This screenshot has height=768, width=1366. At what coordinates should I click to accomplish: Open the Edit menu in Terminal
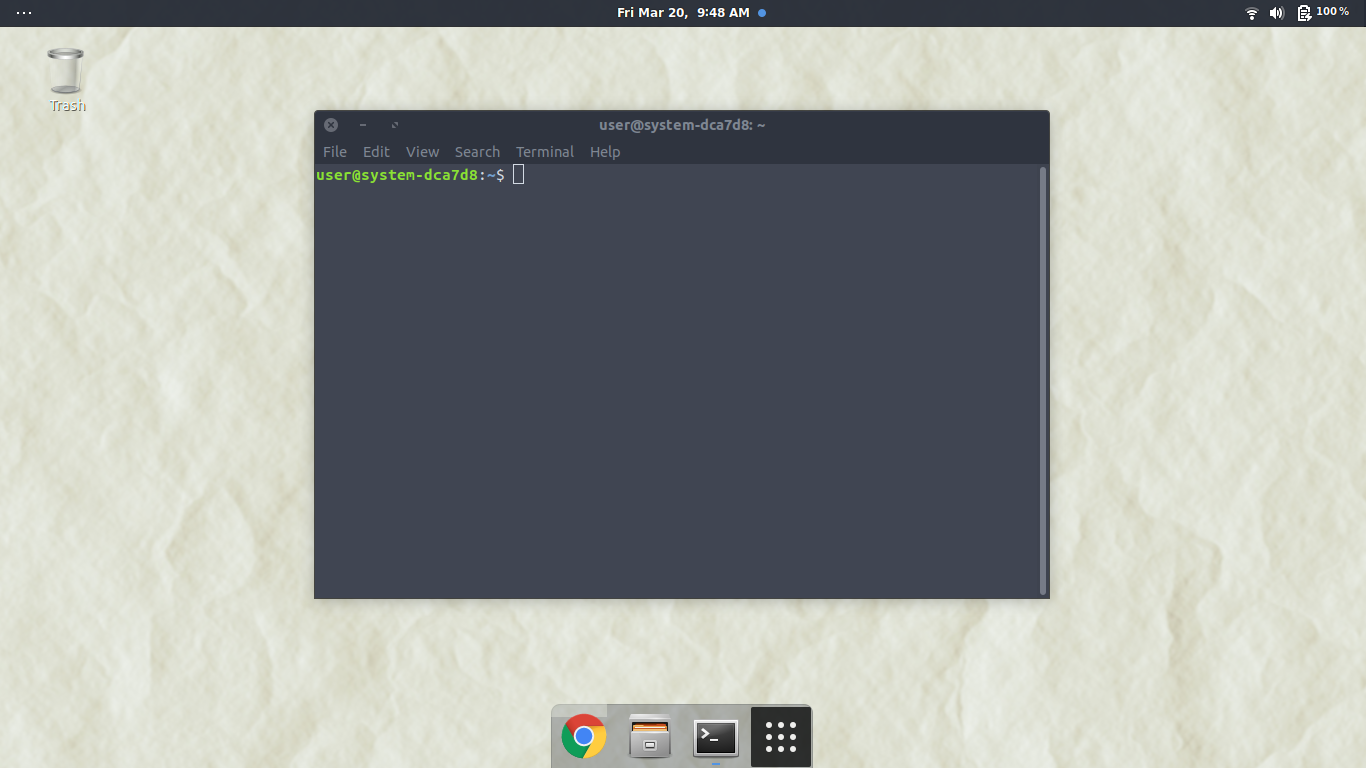pyautogui.click(x=376, y=152)
